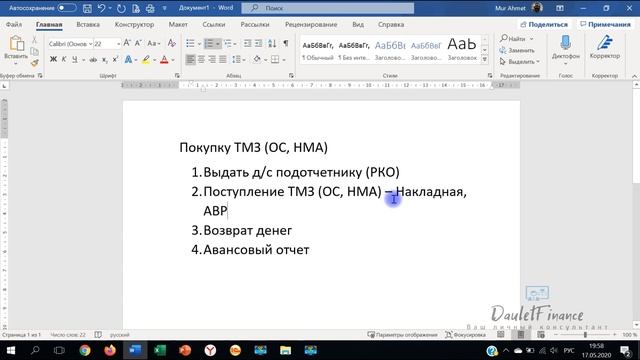Switch to the Insert (Вставка) tab

click(x=88, y=24)
